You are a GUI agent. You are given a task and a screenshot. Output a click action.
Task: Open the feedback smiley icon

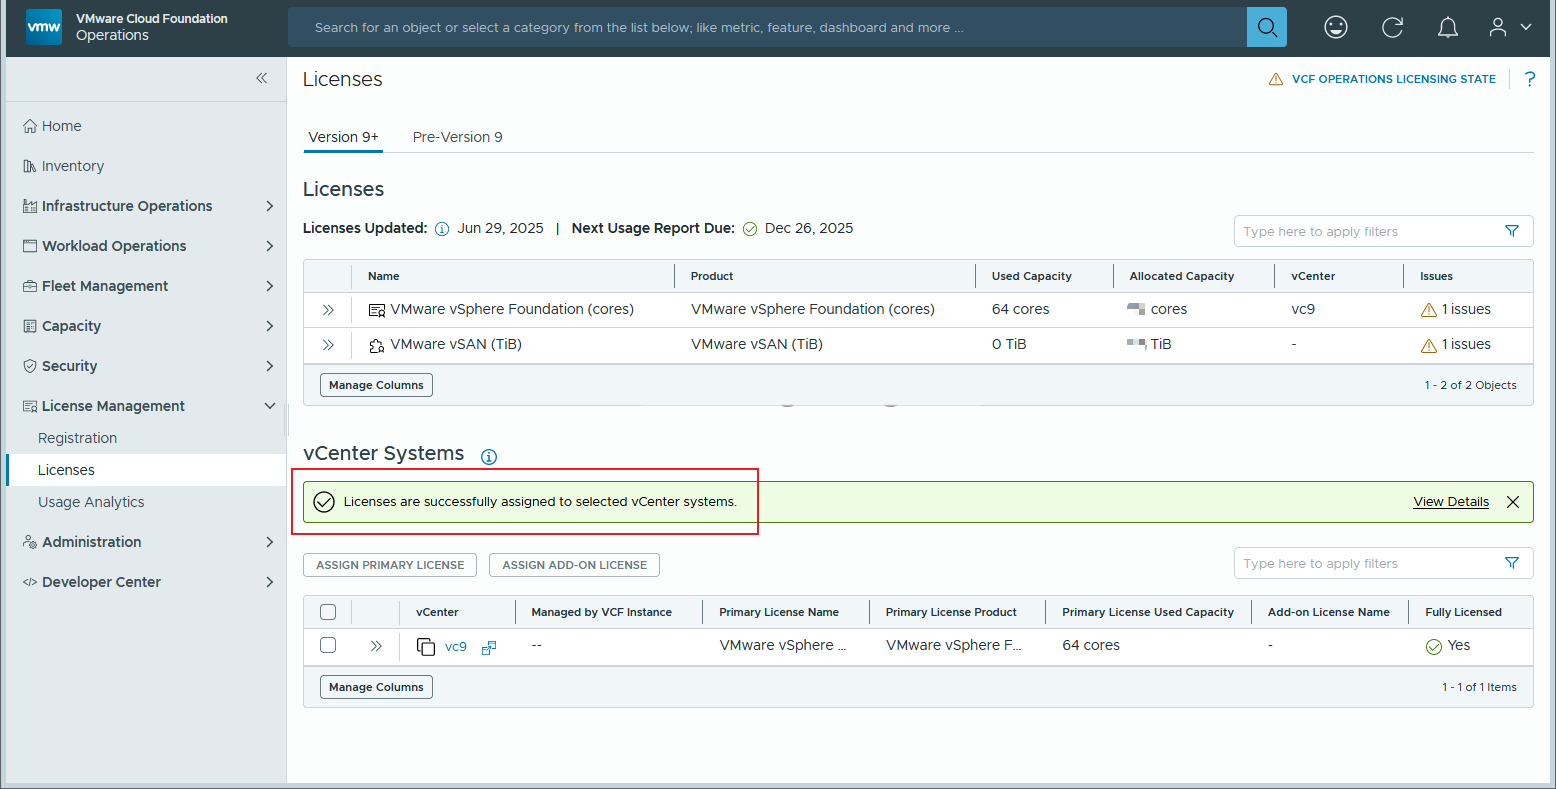point(1335,27)
